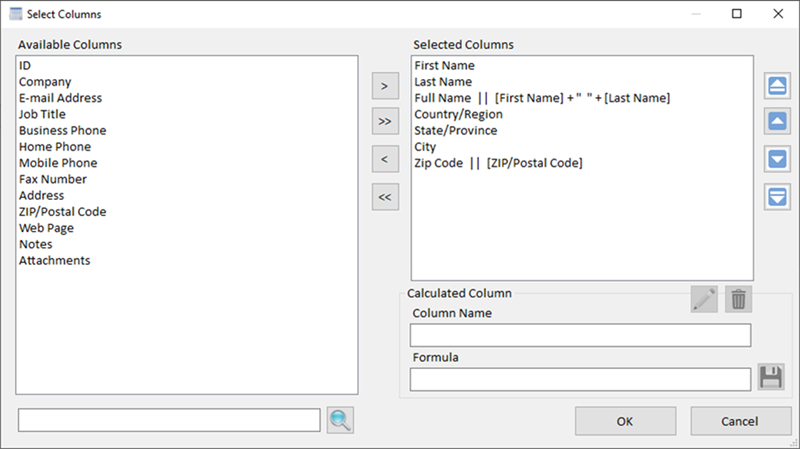Click the magnifier search icon

coord(340,420)
